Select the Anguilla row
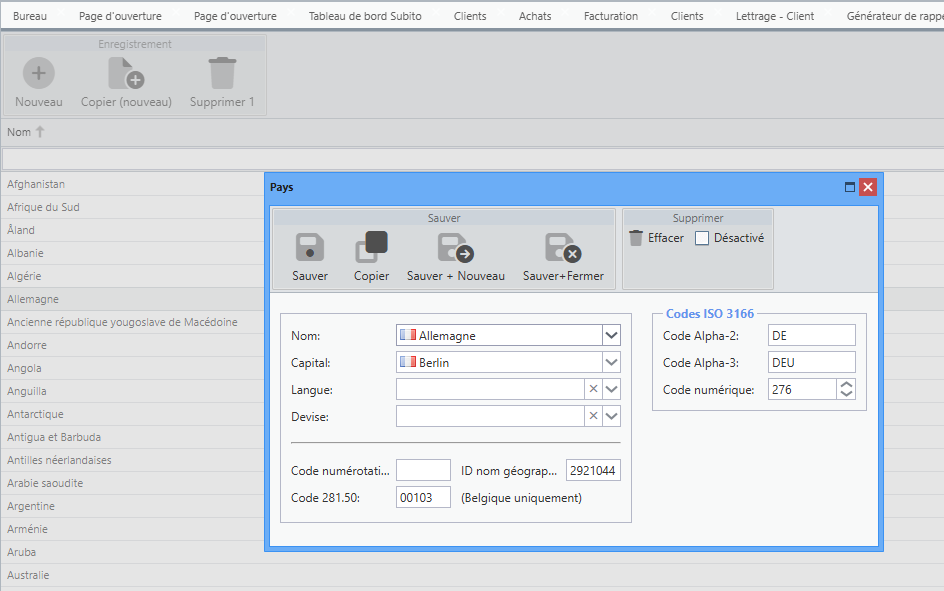The width and height of the screenshot is (944, 591). point(27,391)
